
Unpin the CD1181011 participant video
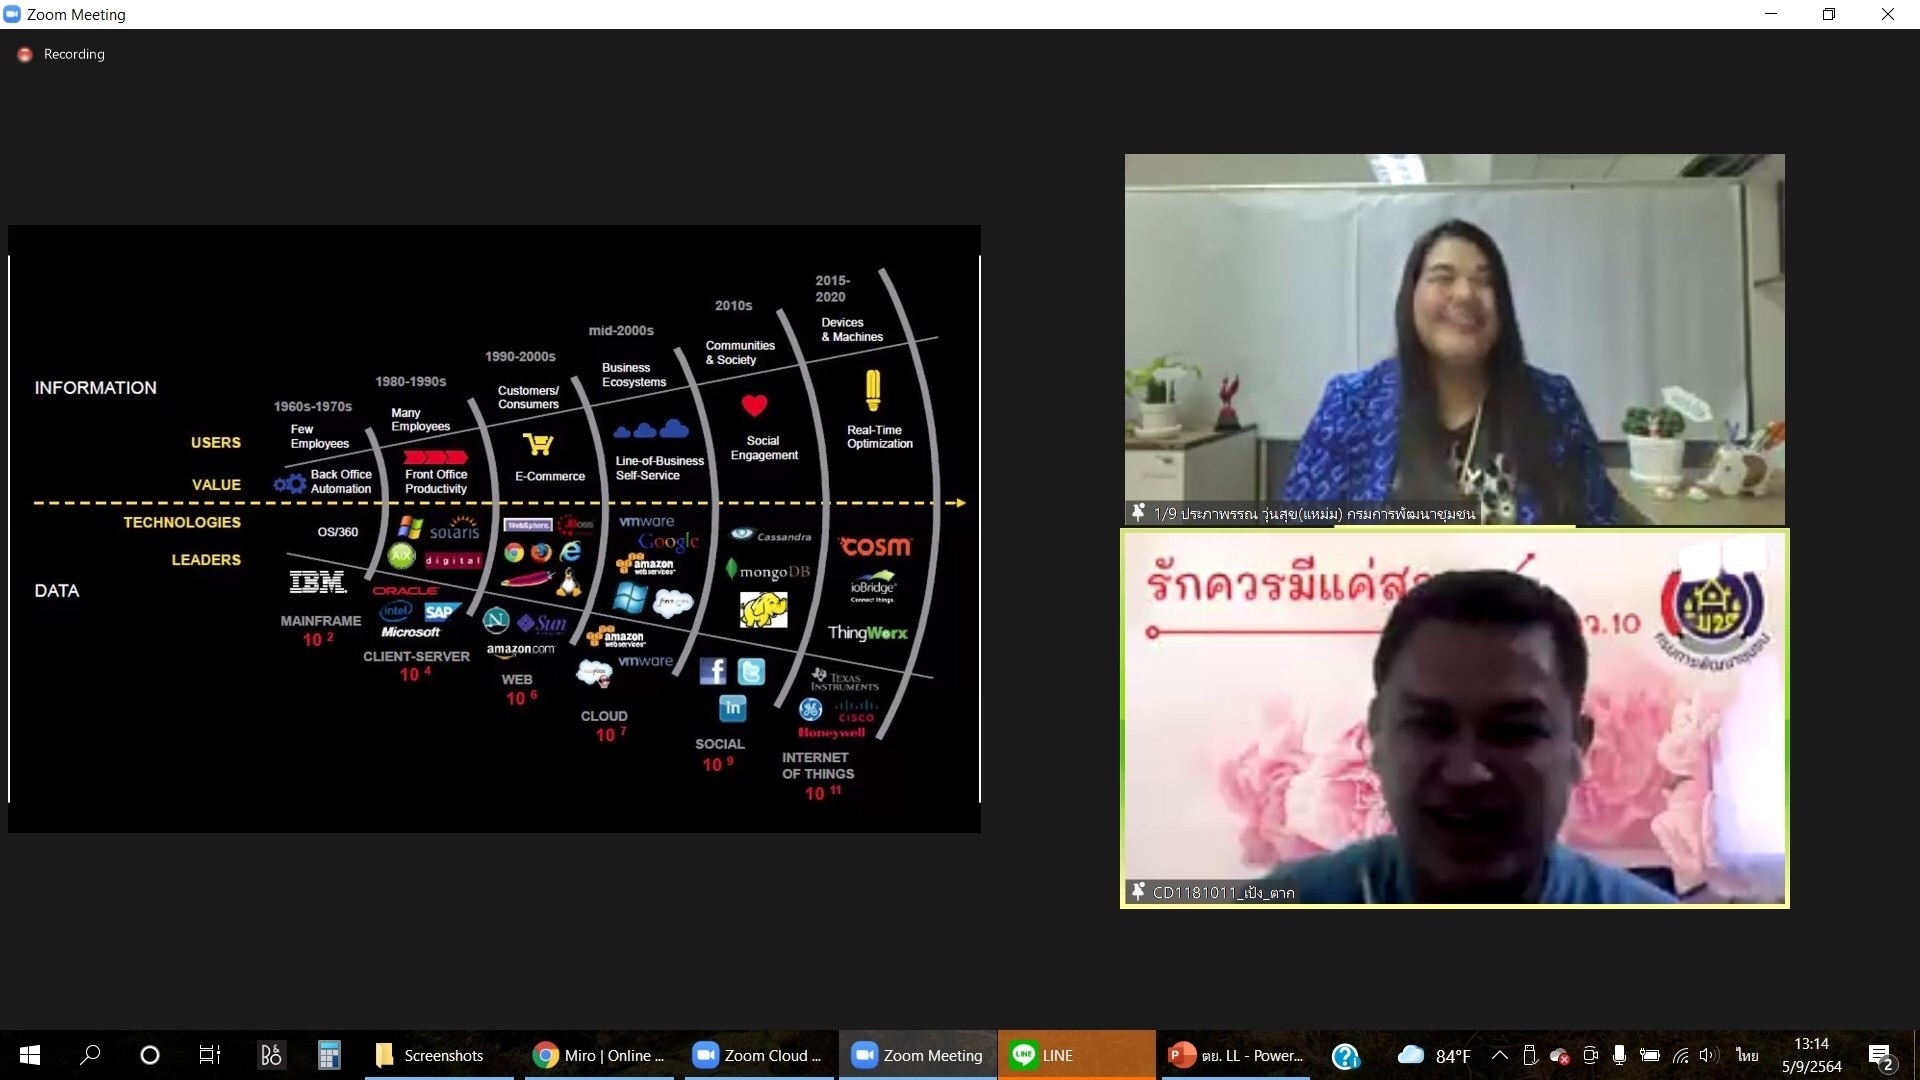[x=1140, y=890]
